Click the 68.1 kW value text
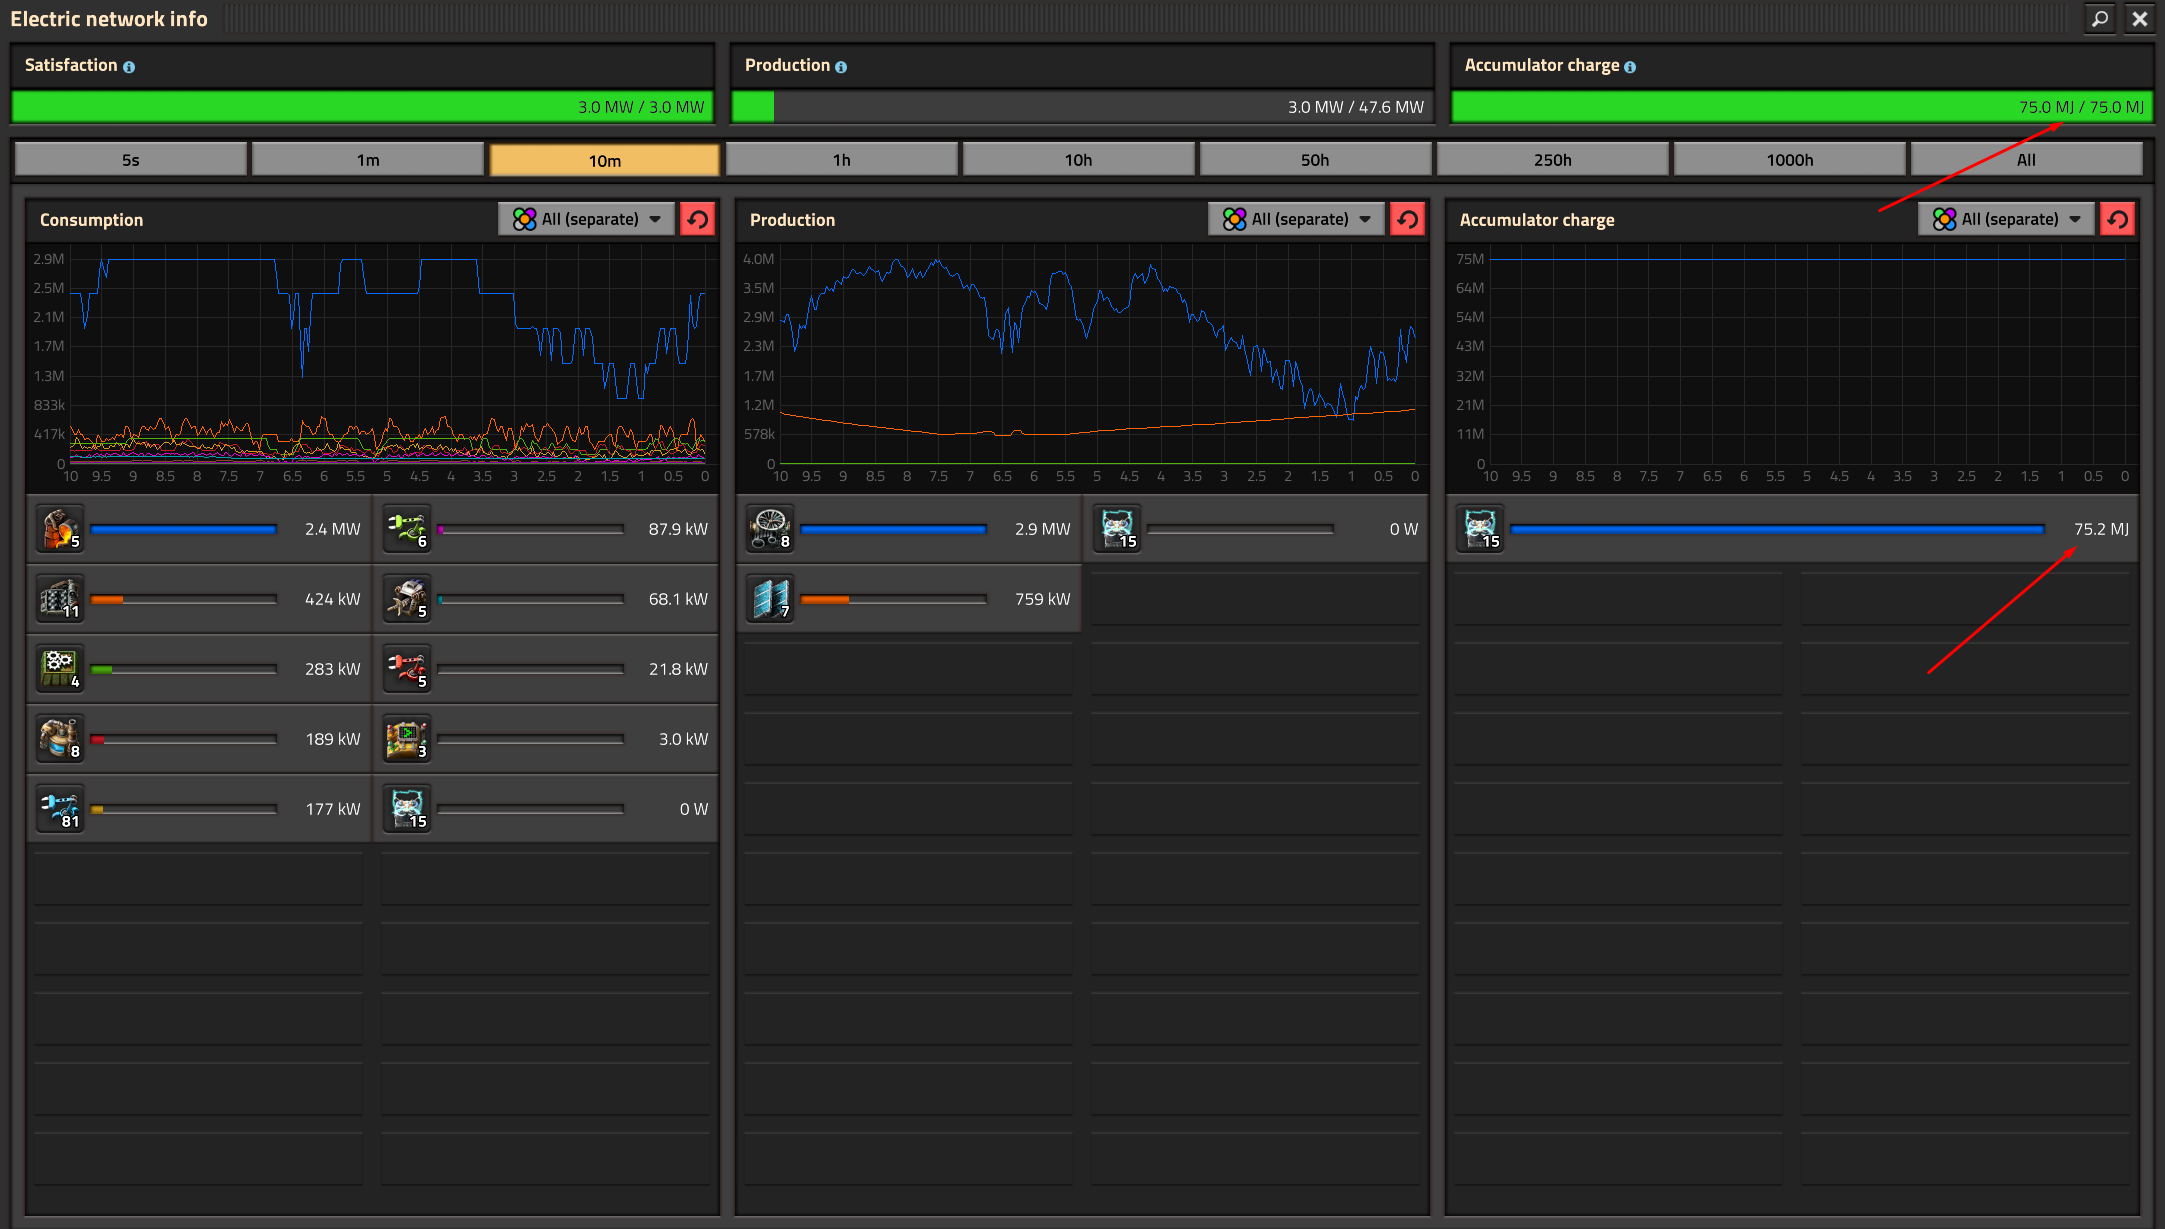Image resolution: width=2165 pixels, height=1229 pixels. point(678,599)
